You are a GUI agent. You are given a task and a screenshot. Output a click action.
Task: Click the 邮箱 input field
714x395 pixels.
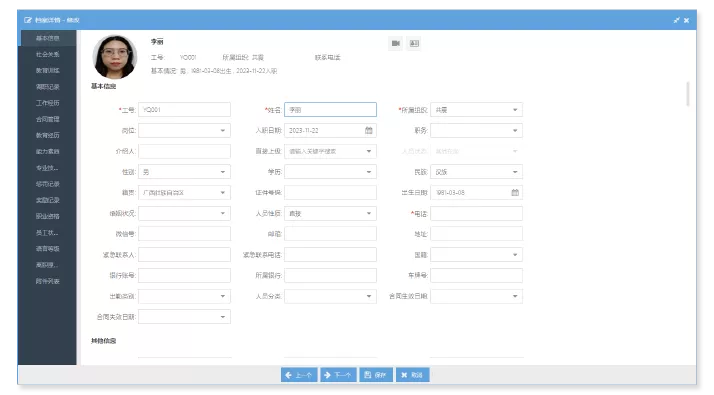[331, 234]
